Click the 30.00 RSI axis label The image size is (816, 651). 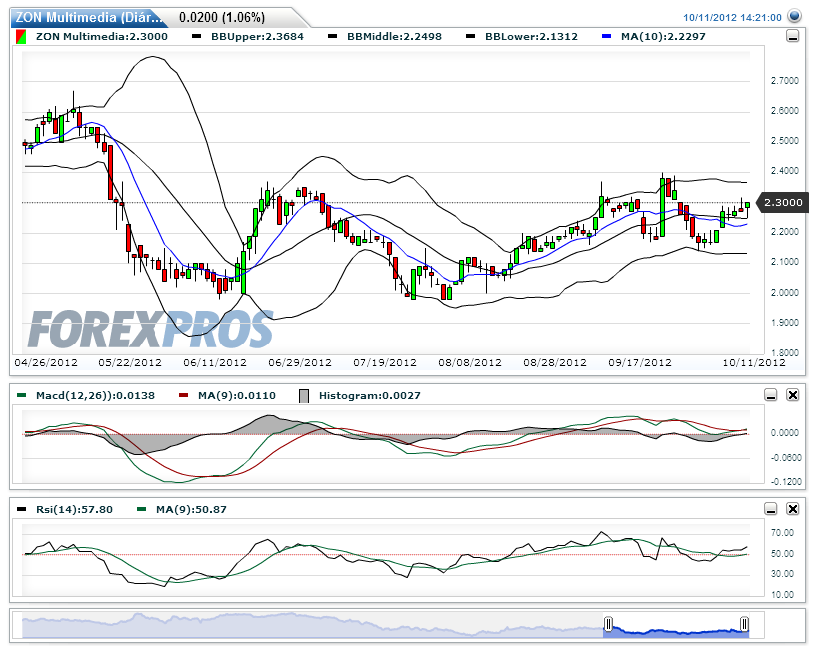(x=783, y=574)
